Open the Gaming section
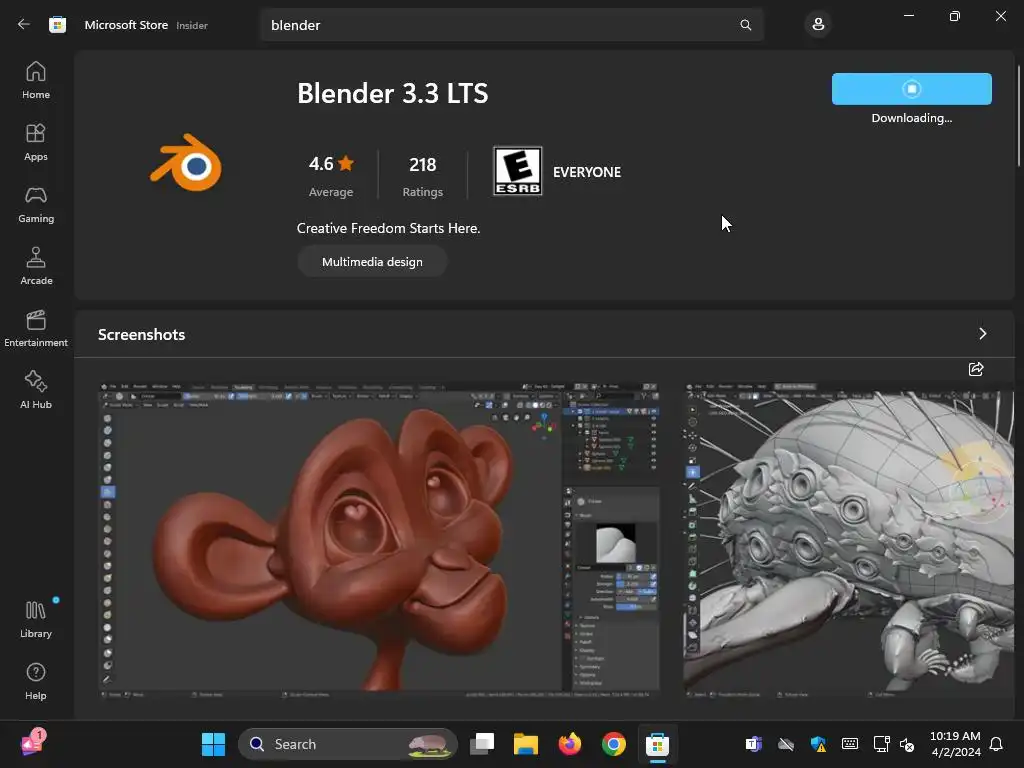Viewport: 1024px width, 768px height. tap(36, 204)
